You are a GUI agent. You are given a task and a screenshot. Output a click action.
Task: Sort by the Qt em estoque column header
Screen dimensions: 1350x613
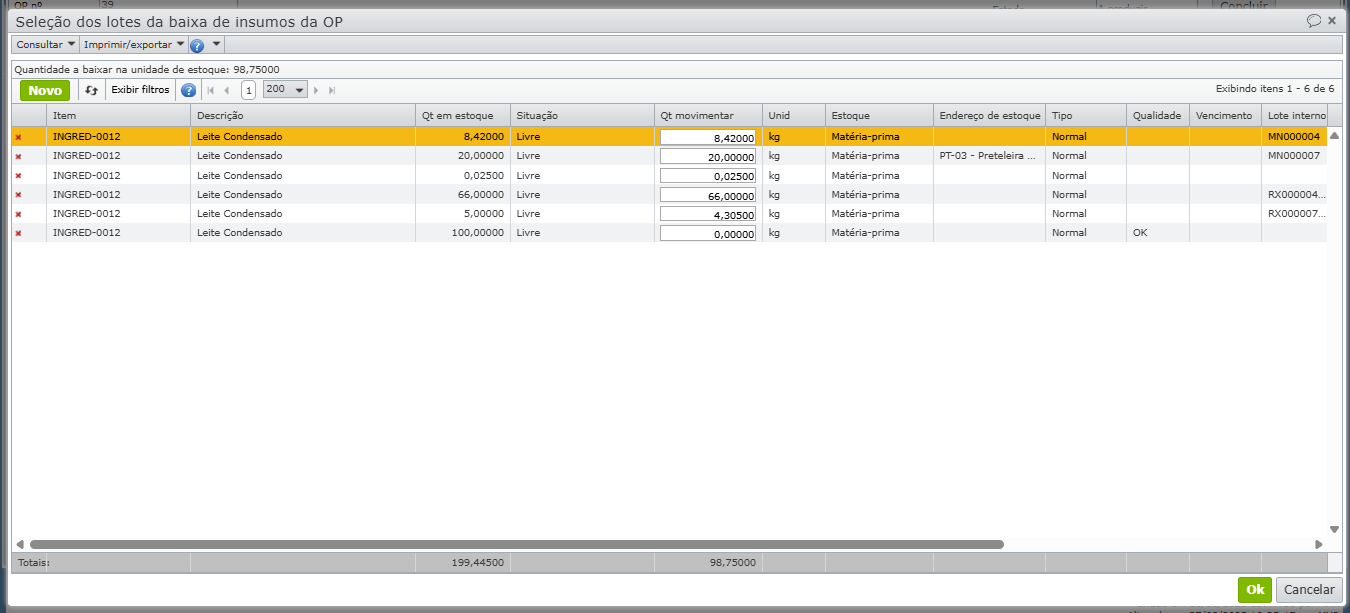coord(462,116)
